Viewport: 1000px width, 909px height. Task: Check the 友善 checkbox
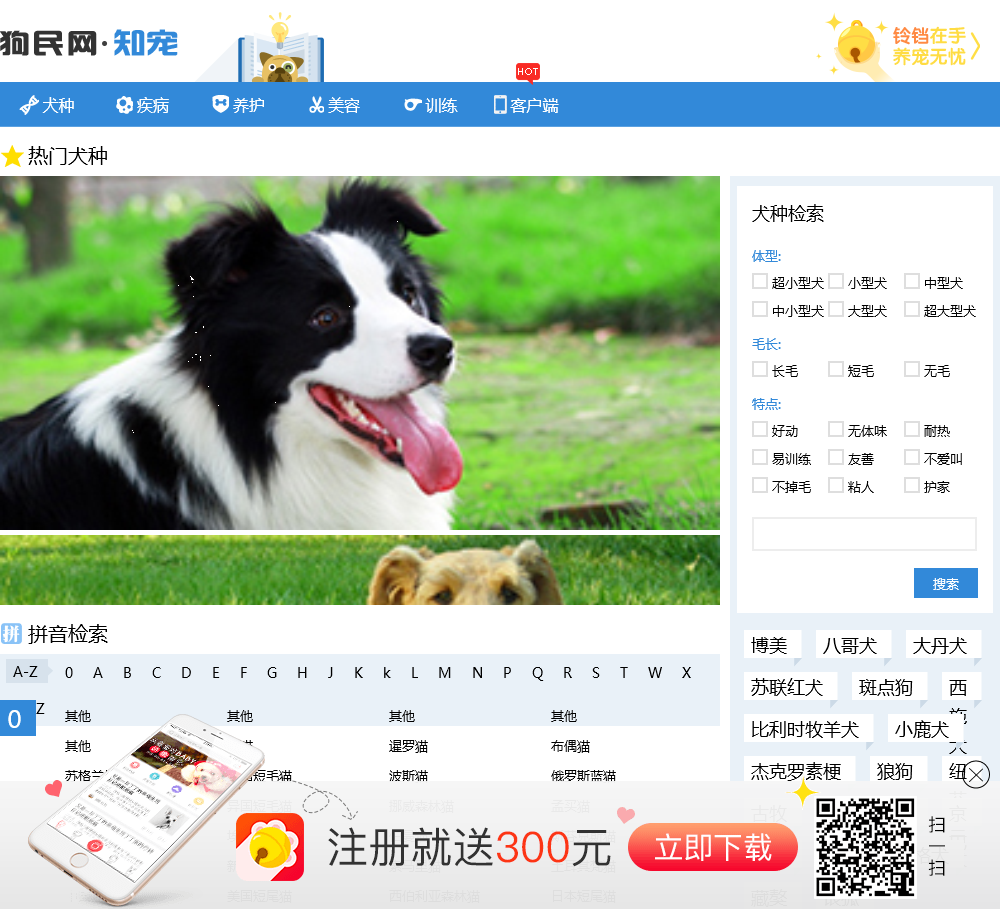pos(835,457)
